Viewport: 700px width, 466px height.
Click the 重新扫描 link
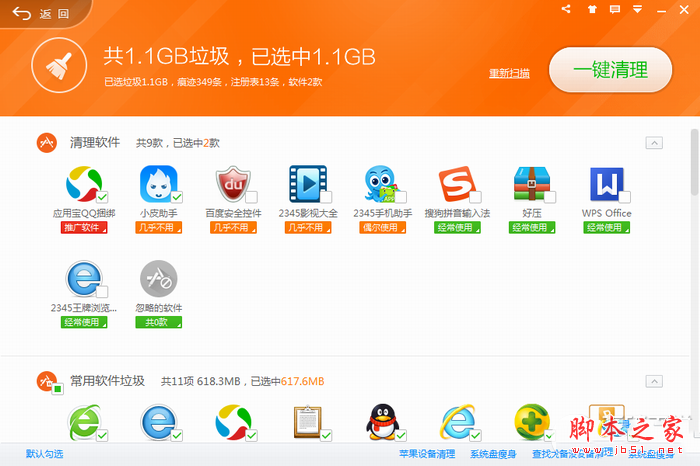click(509, 73)
